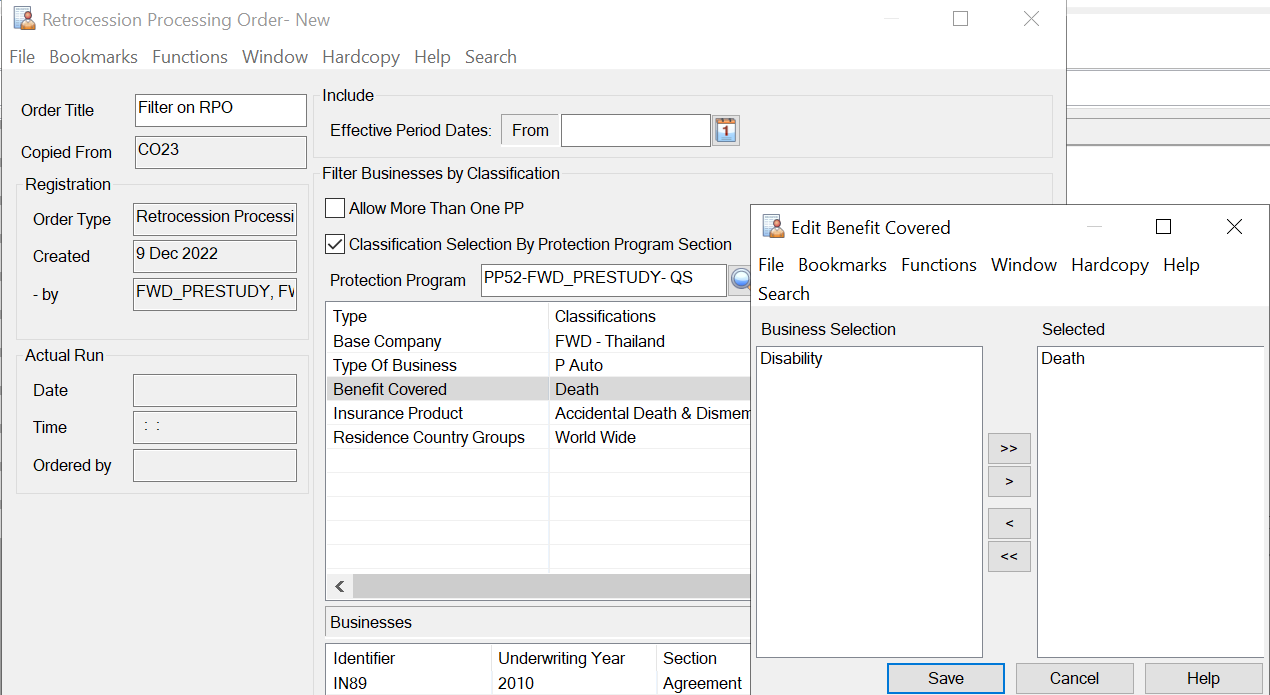
Task: Open Bookmarks menu in Edit Benefit dialog
Action: pos(842,265)
